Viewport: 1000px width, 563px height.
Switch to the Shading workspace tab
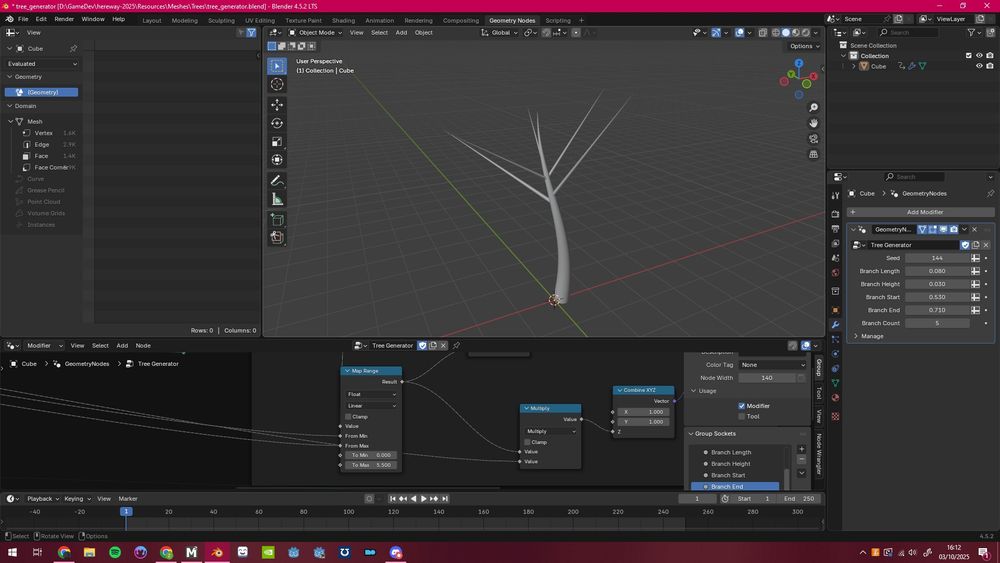coord(343,20)
